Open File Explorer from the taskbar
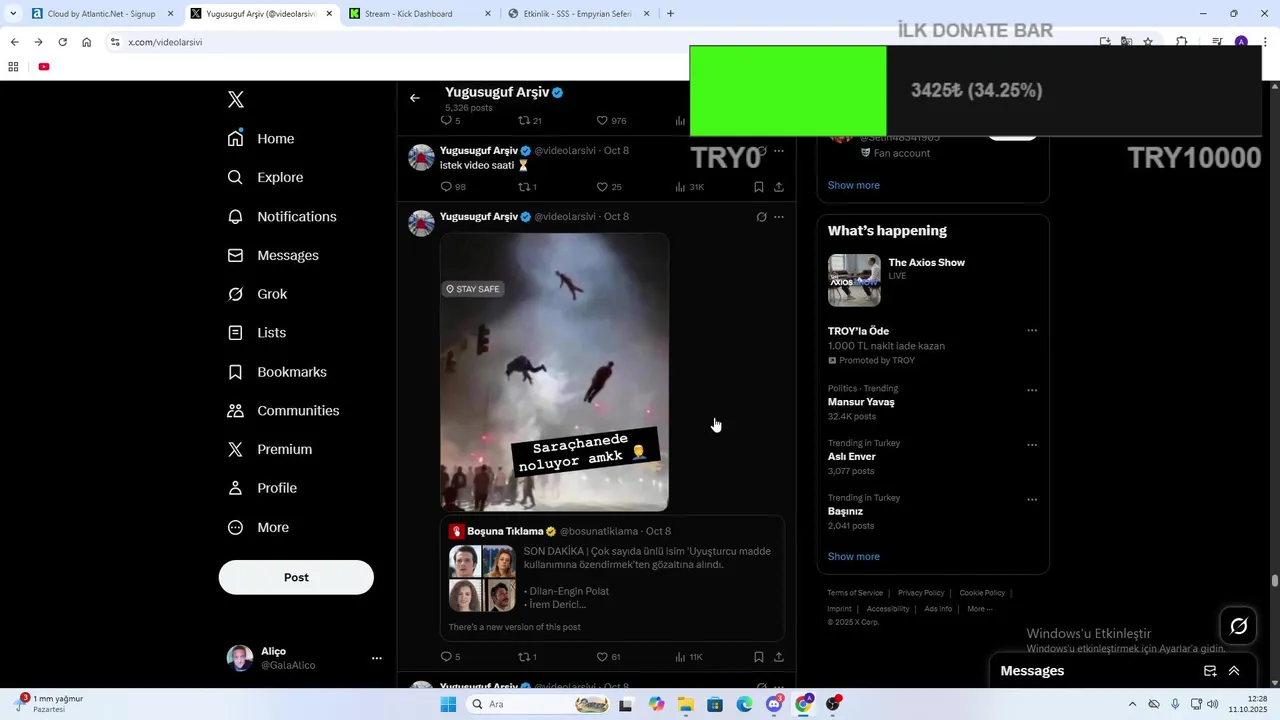The height and width of the screenshot is (720, 1280). pyautogui.click(x=686, y=704)
